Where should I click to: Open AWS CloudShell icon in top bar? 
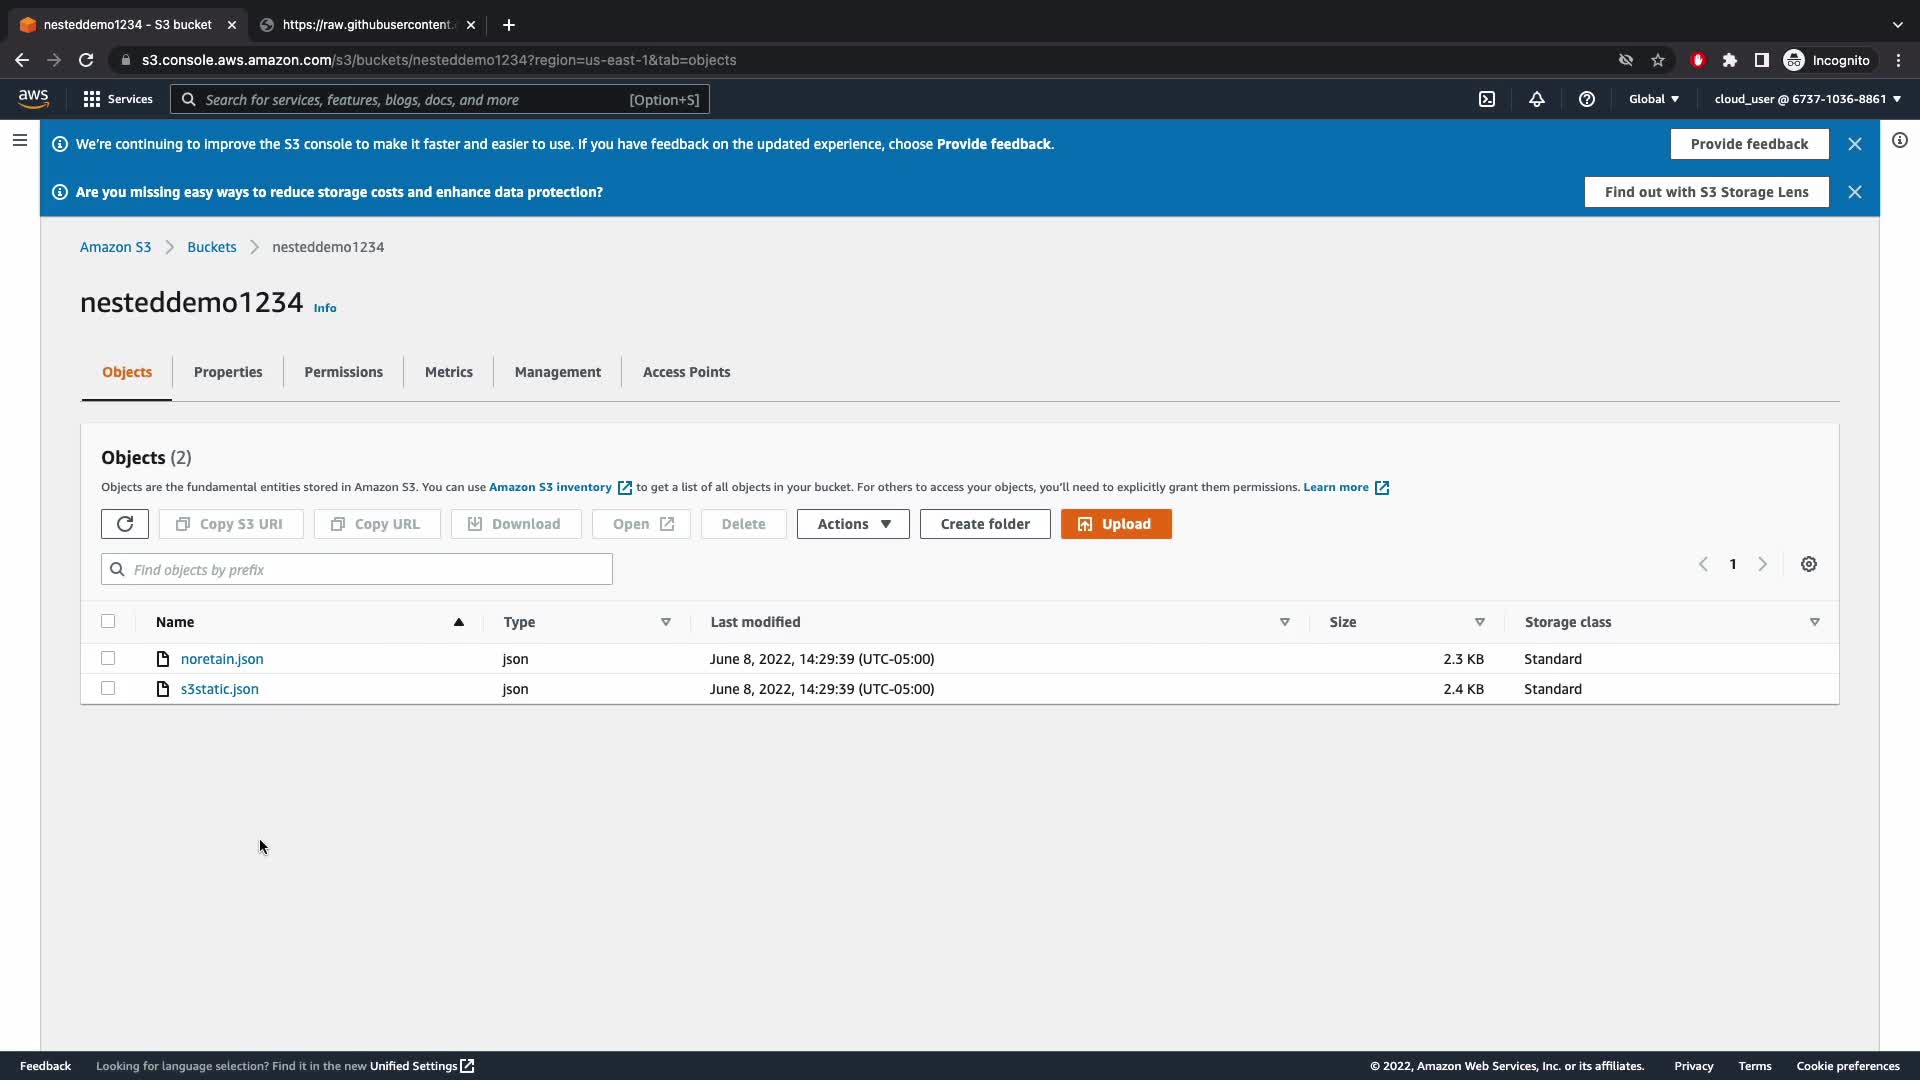(1487, 99)
